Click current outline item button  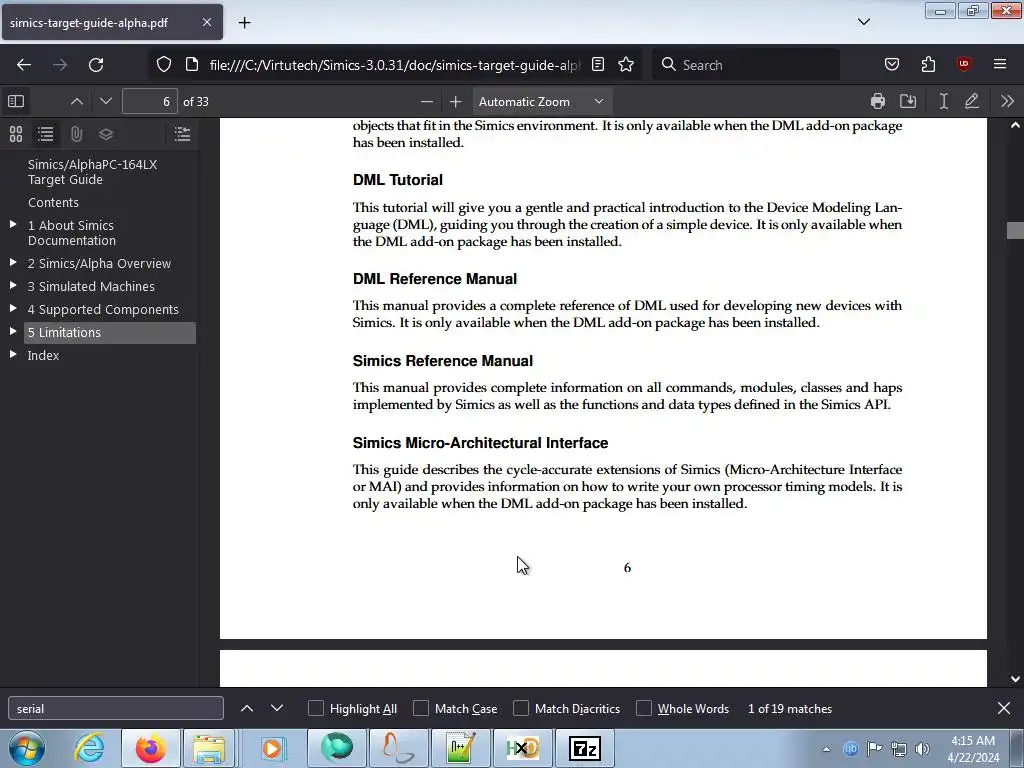coord(182,134)
